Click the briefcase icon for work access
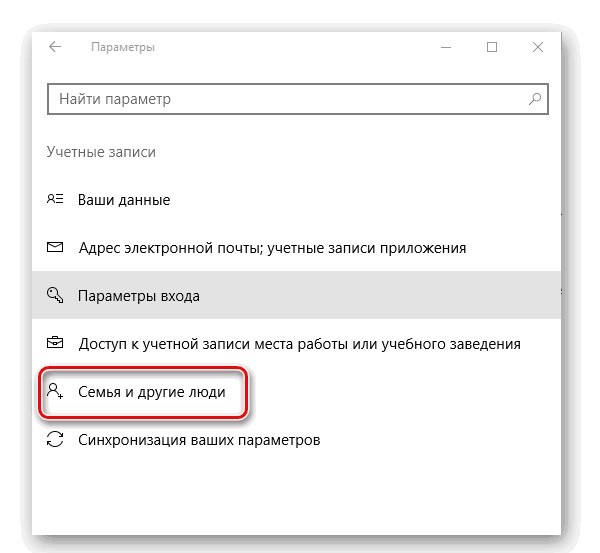This screenshot has height=553, width=600. point(55,343)
